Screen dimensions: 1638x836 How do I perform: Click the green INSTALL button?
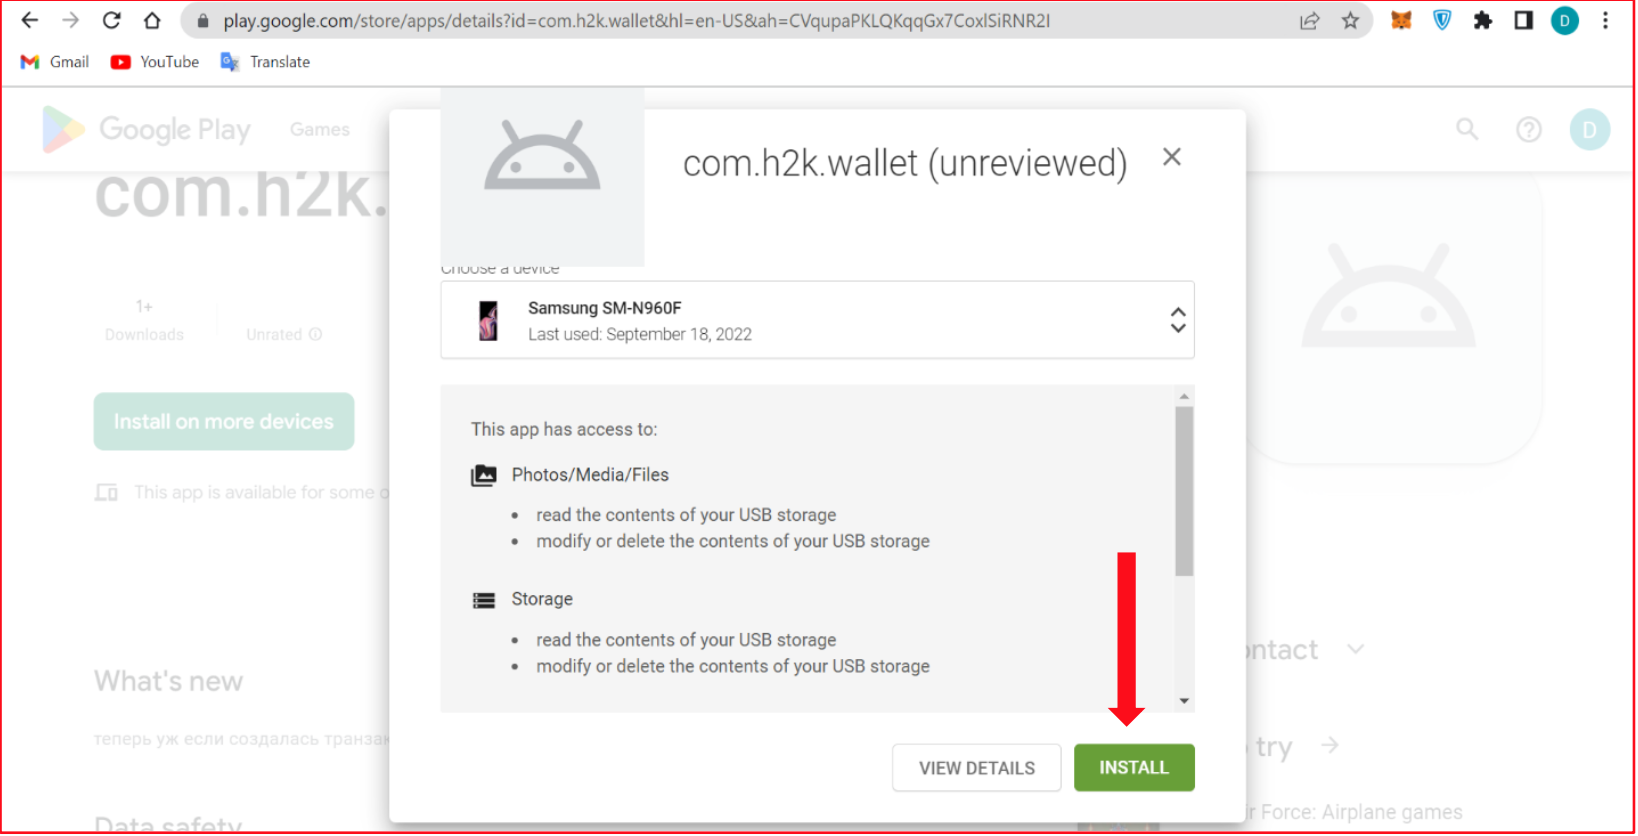tap(1133, 768)
